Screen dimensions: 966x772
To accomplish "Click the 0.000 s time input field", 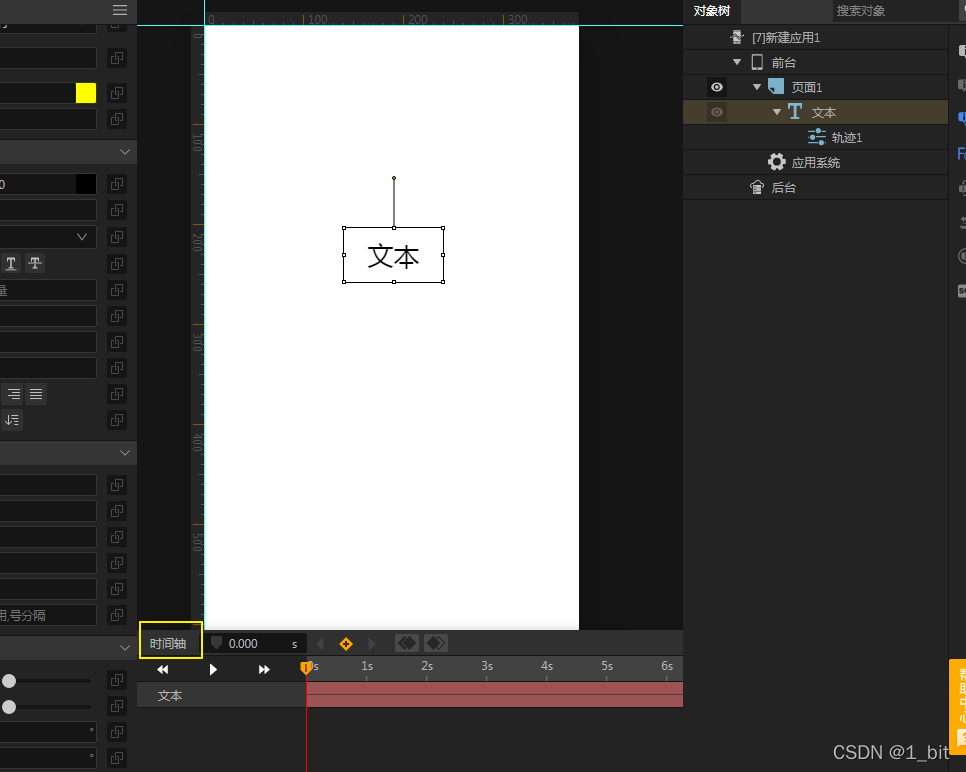I will (x=254, y=644).
